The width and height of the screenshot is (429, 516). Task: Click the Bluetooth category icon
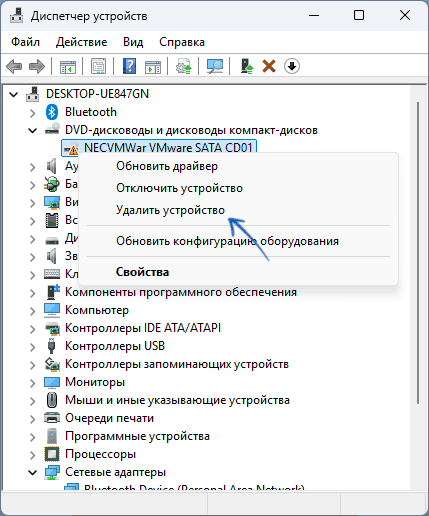52,112
